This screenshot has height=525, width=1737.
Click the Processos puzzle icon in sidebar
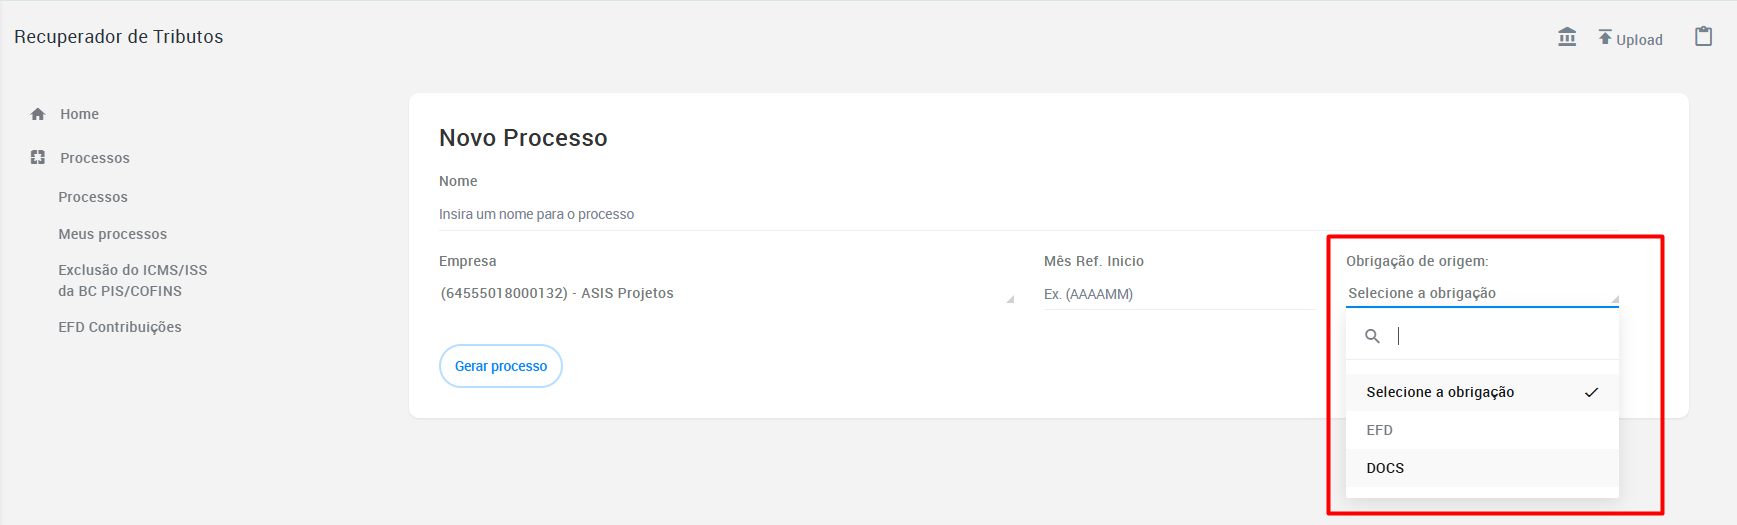[38, 157]
